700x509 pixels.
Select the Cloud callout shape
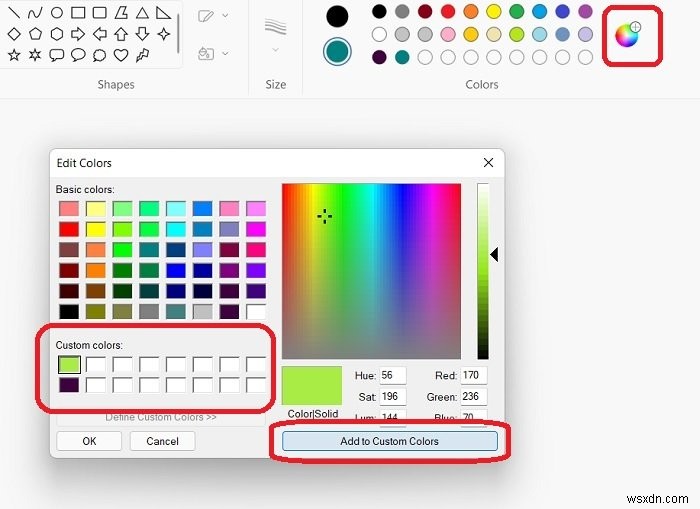(99, 55)
